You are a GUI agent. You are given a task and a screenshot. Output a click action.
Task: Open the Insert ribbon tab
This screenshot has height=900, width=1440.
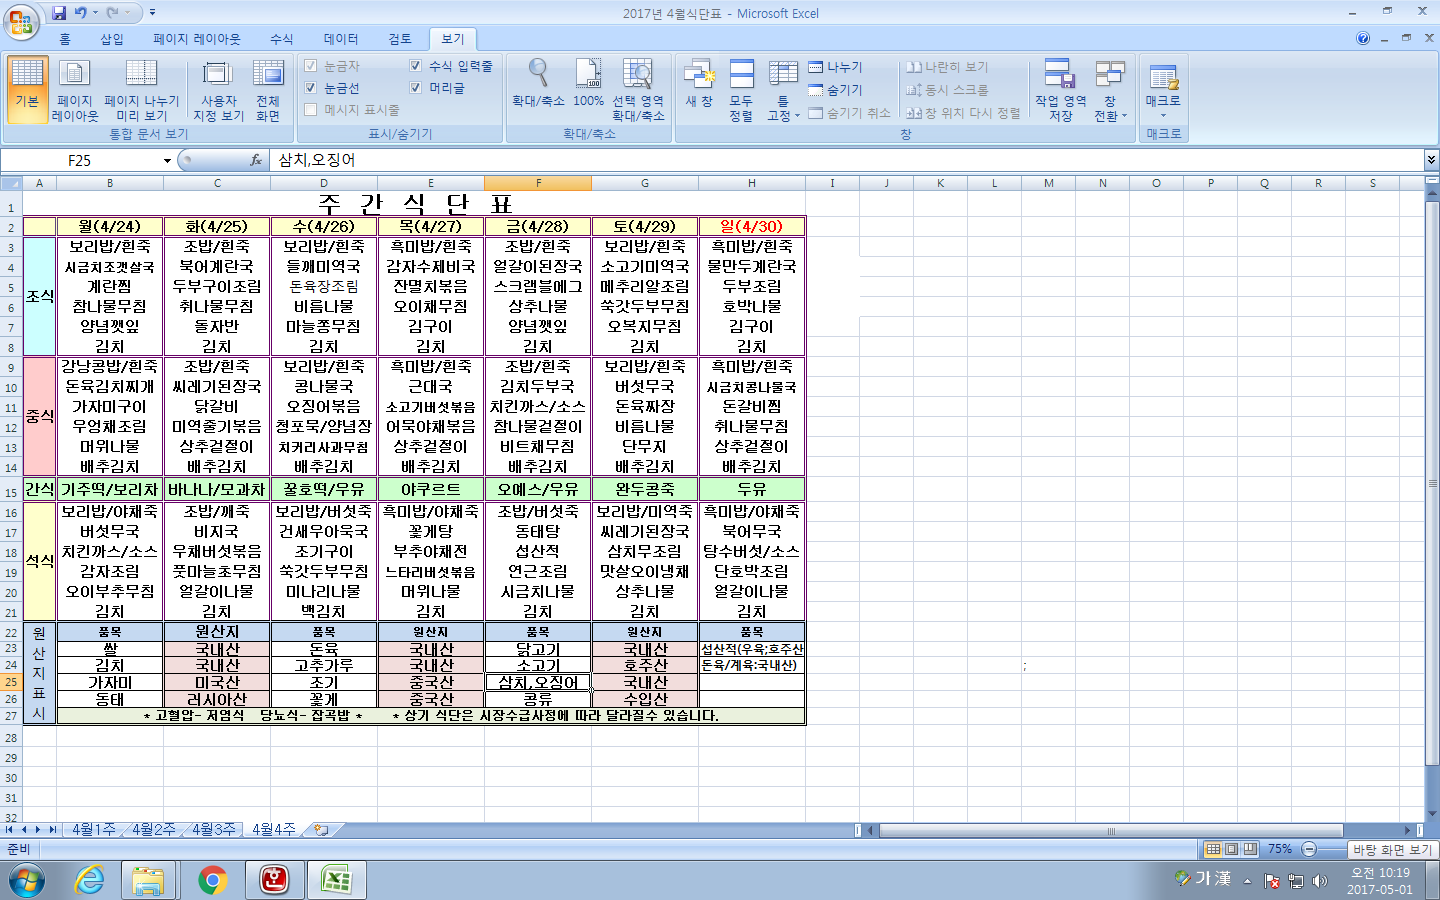coord(111,39)
